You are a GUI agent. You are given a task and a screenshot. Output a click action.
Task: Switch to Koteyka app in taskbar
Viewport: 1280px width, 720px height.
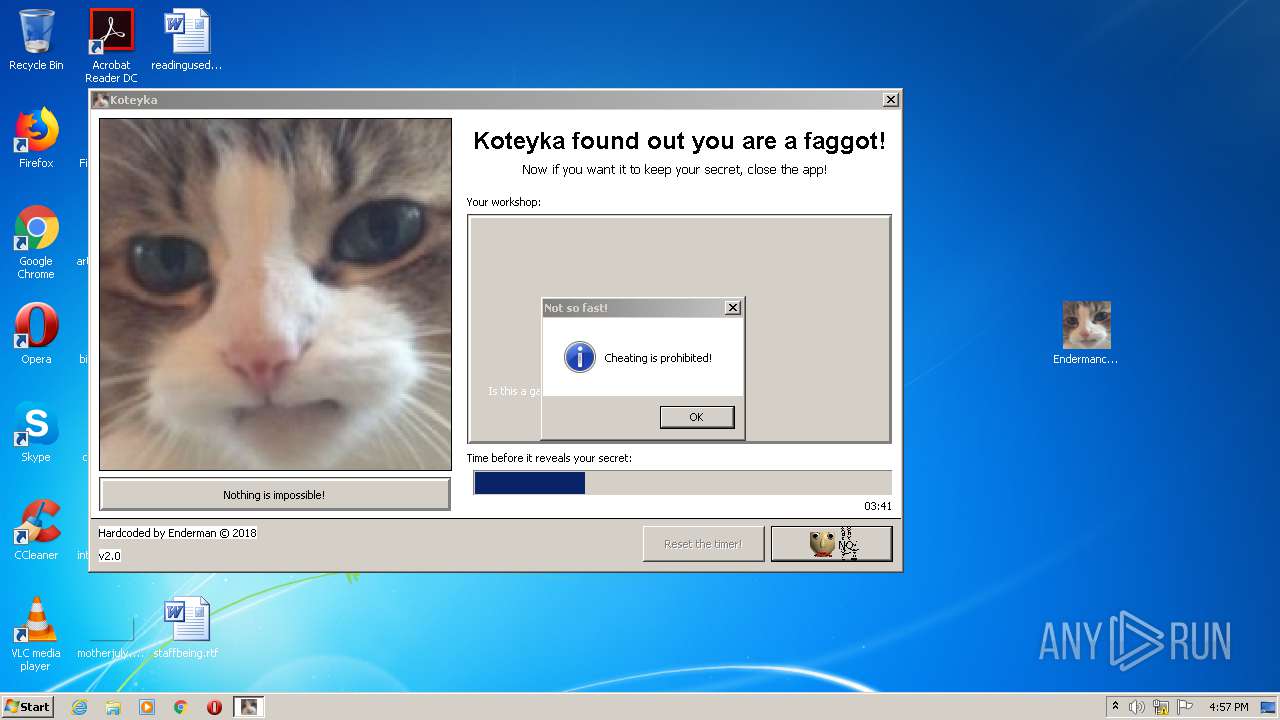pyautogui.click(x=249, y=707)
